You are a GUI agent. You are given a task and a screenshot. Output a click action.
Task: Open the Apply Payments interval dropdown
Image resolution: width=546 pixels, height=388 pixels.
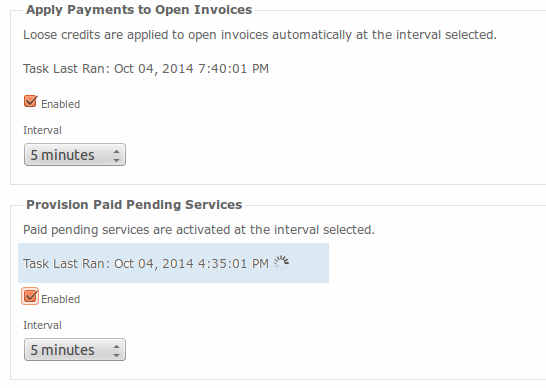click(x=75, y=155)
